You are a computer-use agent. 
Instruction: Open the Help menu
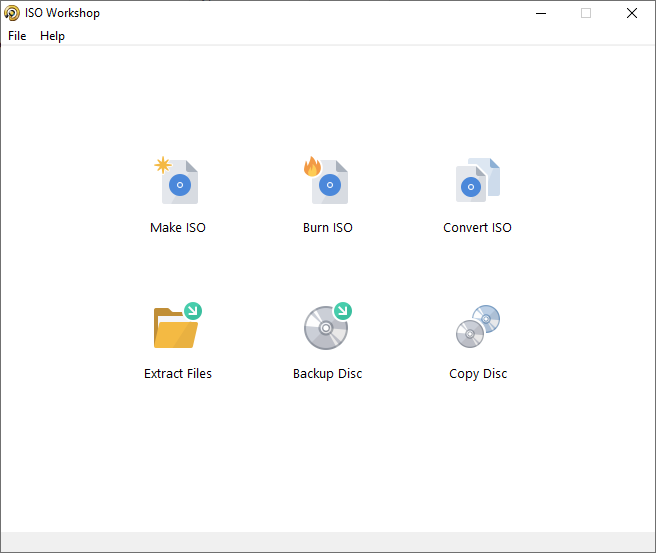52,36
